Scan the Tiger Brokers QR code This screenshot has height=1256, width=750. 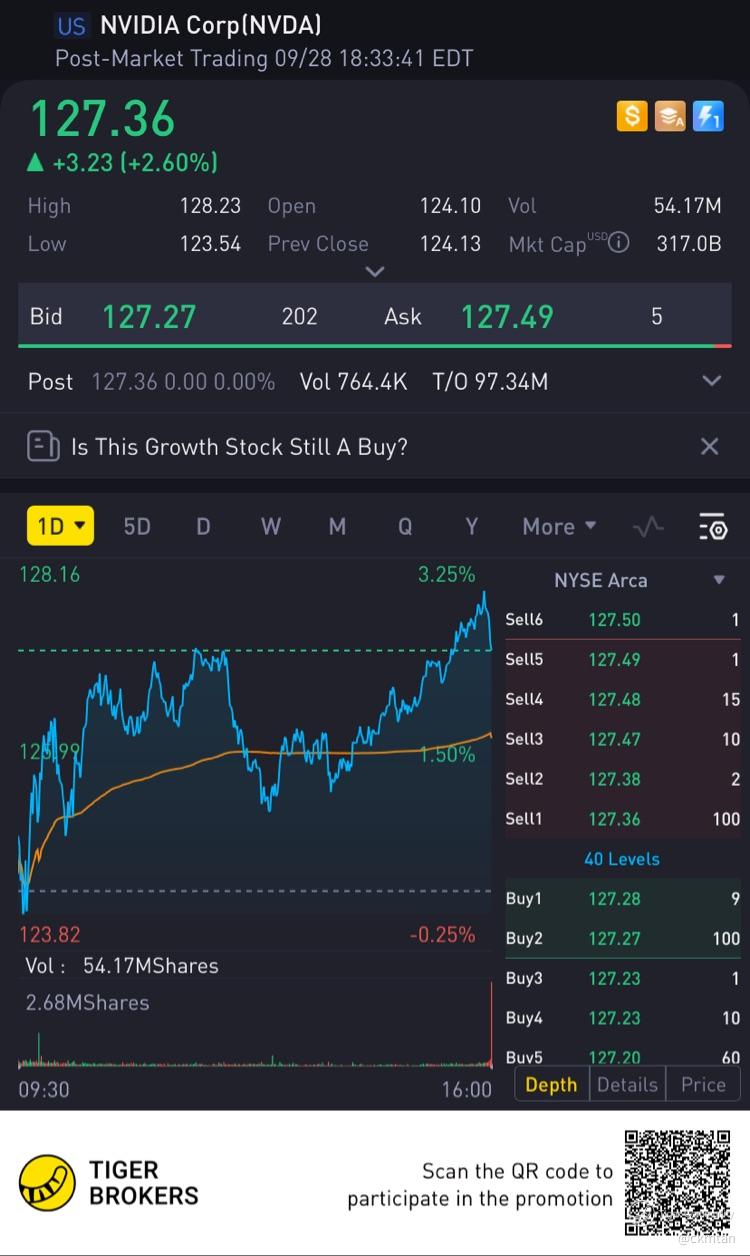tap(678, 1183)
